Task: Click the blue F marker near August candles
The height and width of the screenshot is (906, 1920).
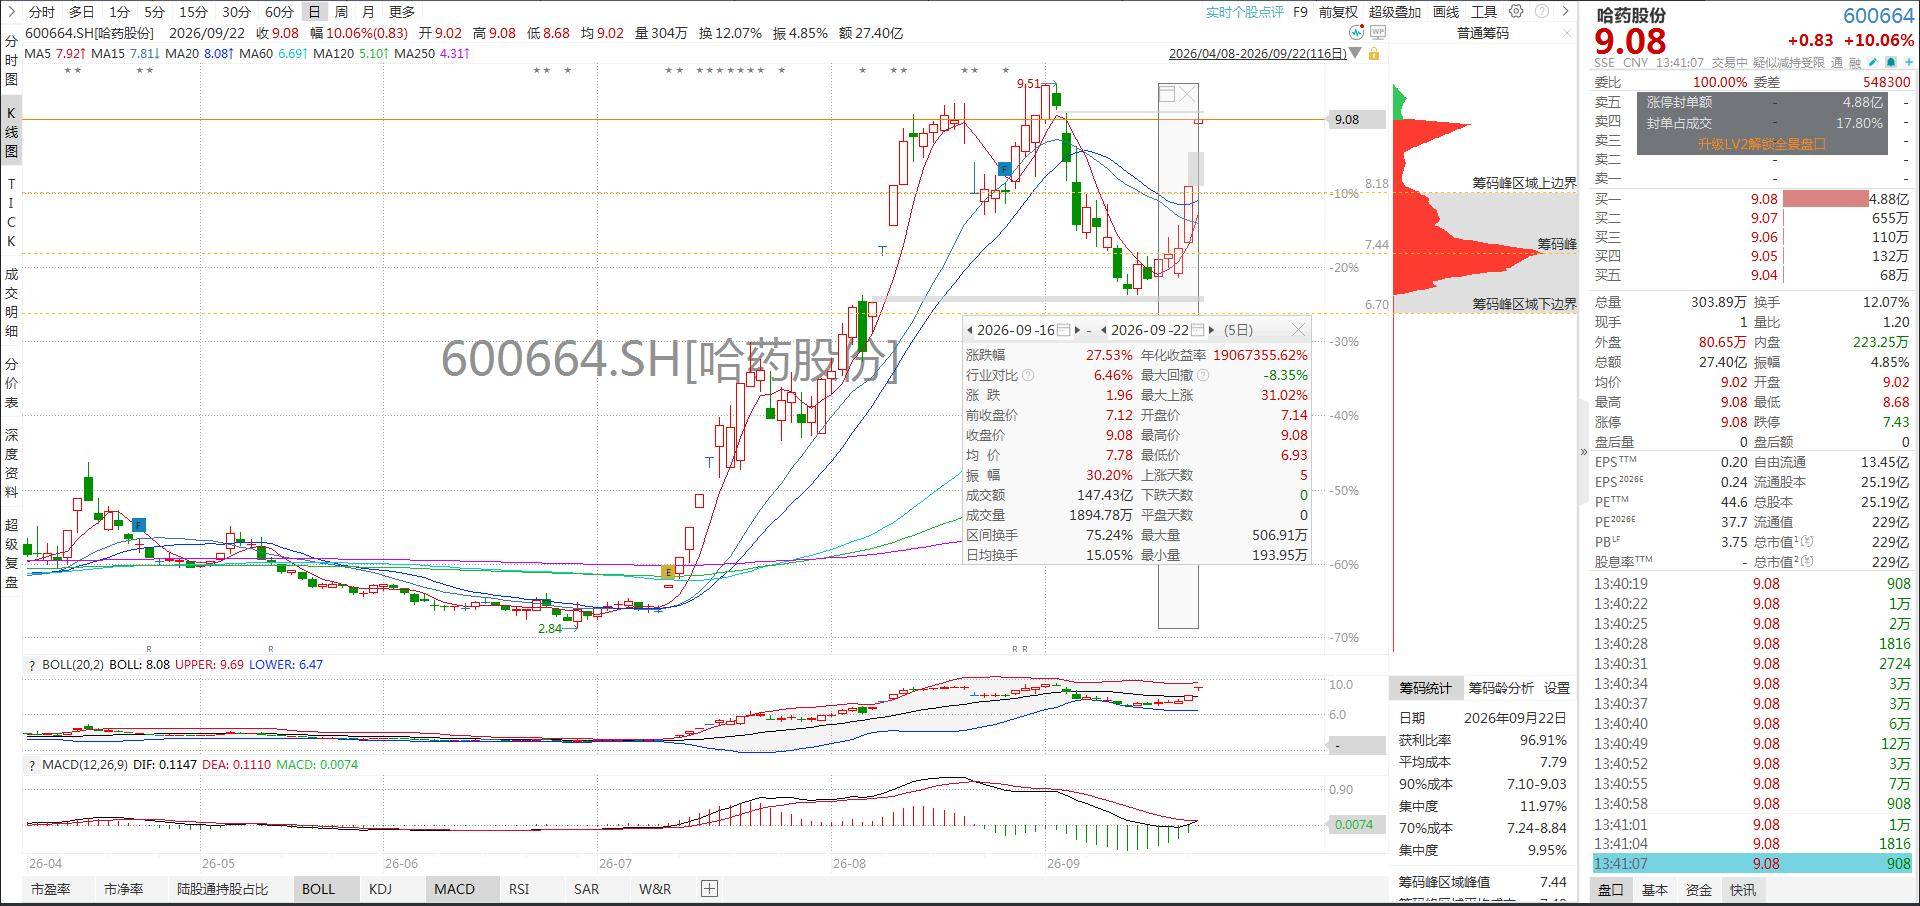Action: pos(1005,169)
